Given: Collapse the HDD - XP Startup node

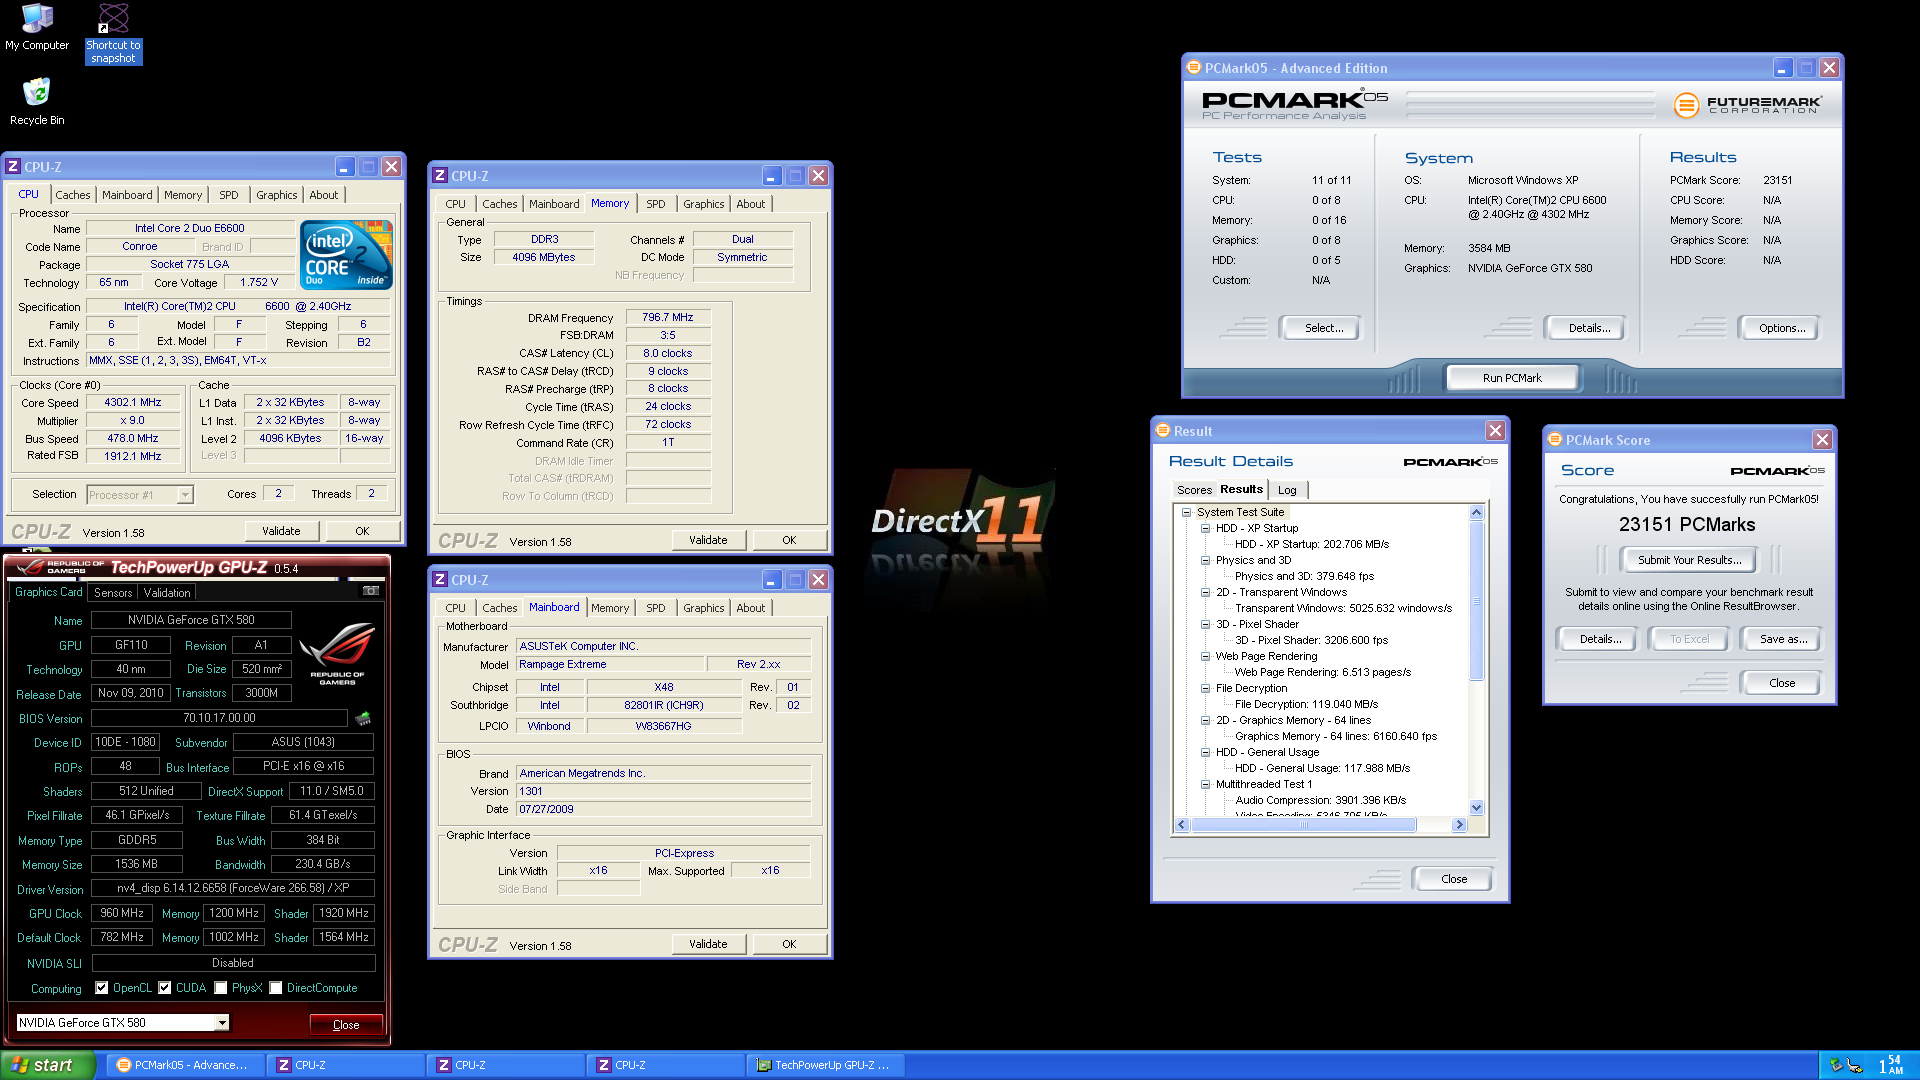Looking at the screenshot, I should tap(1206, 528).
